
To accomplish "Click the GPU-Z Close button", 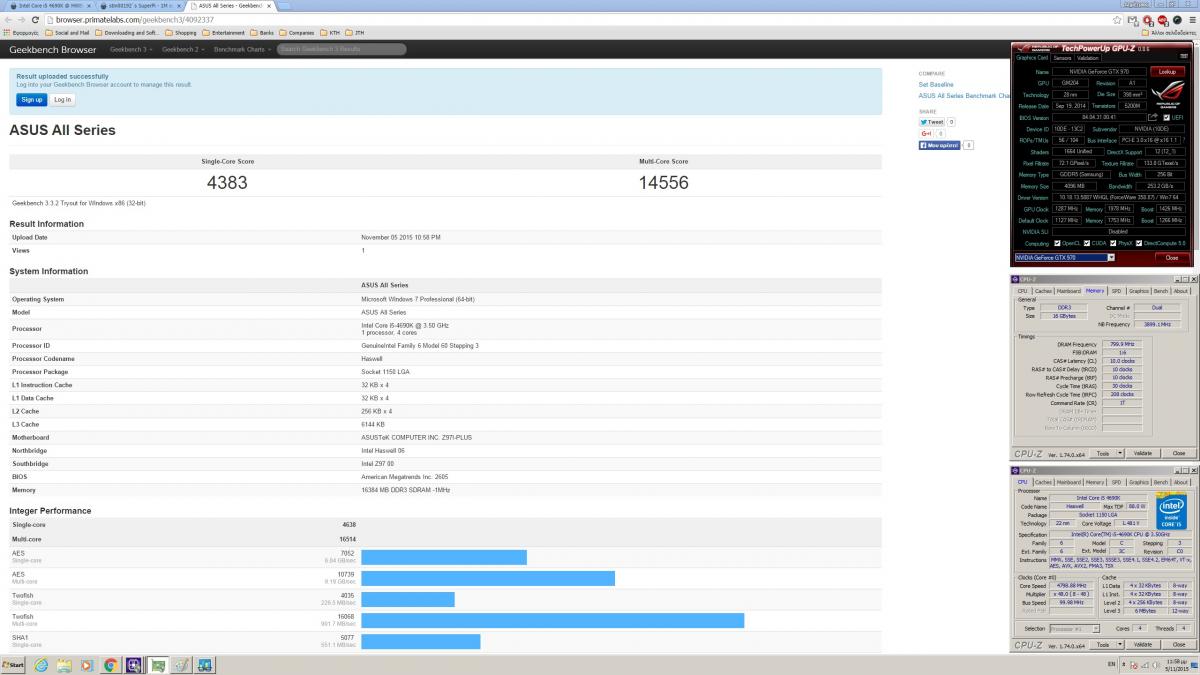I will tap(1172, 257).
